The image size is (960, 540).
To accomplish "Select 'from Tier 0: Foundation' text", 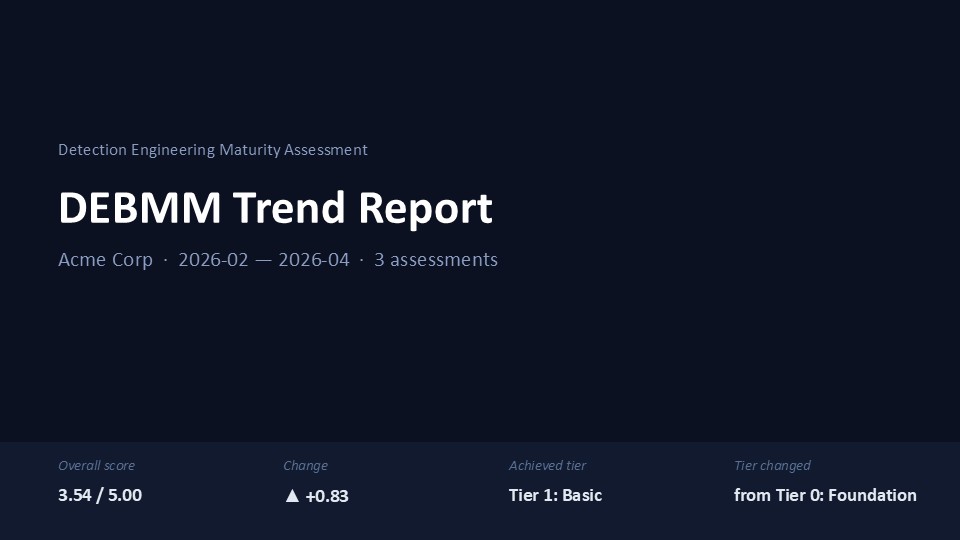I will pyautogui.click(x=825, y=495).
